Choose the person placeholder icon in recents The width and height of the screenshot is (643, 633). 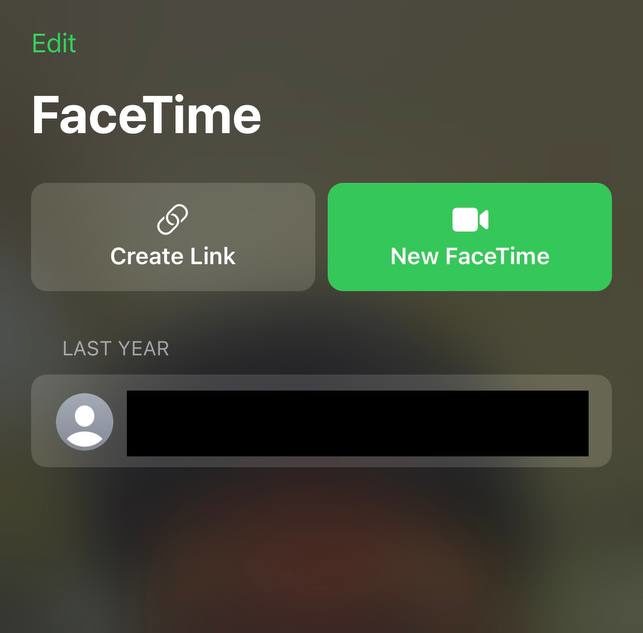point(84,422)
